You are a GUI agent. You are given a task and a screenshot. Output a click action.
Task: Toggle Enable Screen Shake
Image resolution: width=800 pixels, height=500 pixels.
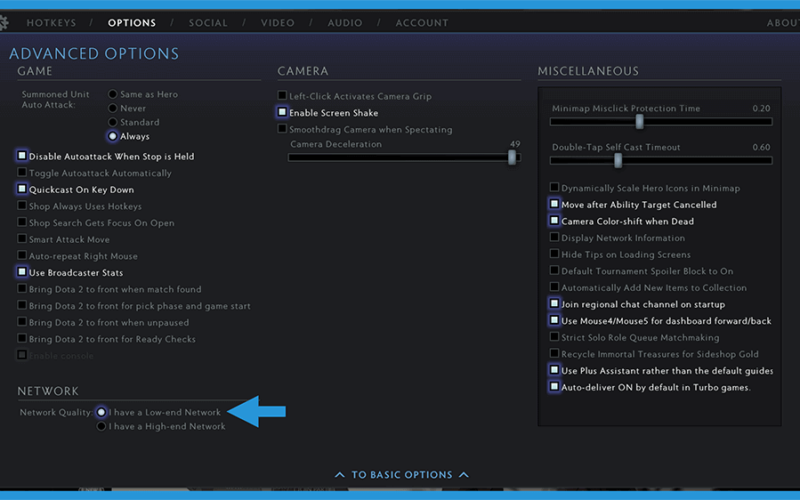pos(282,112)
